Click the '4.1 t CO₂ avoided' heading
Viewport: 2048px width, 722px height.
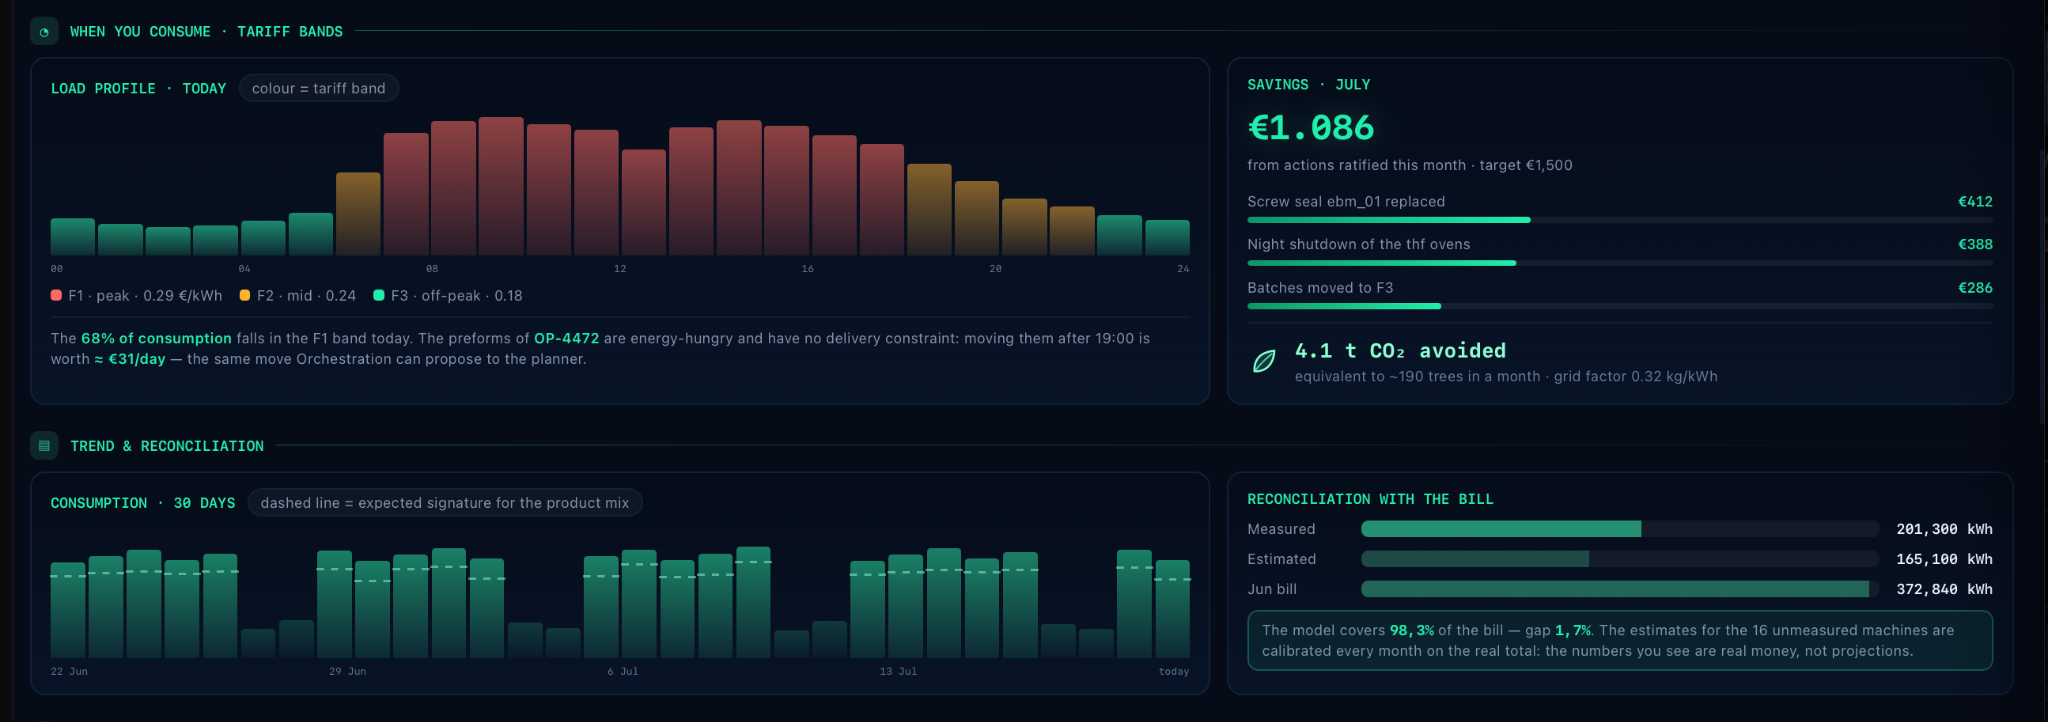1400,351
